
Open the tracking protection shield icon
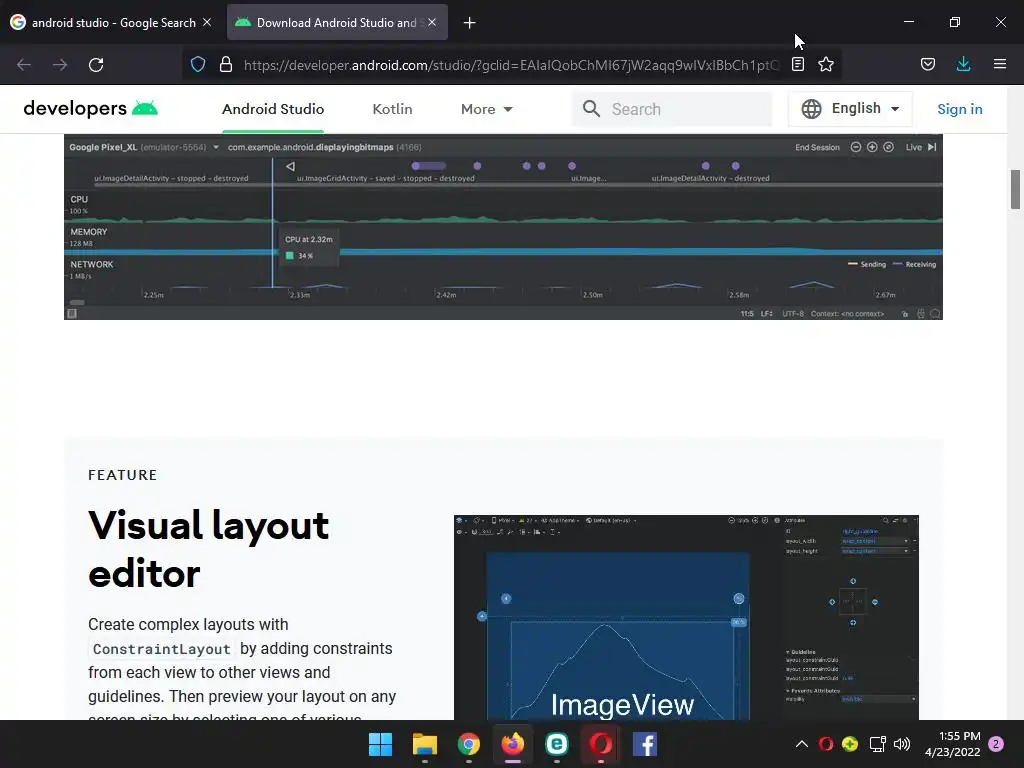pos(198,64)
